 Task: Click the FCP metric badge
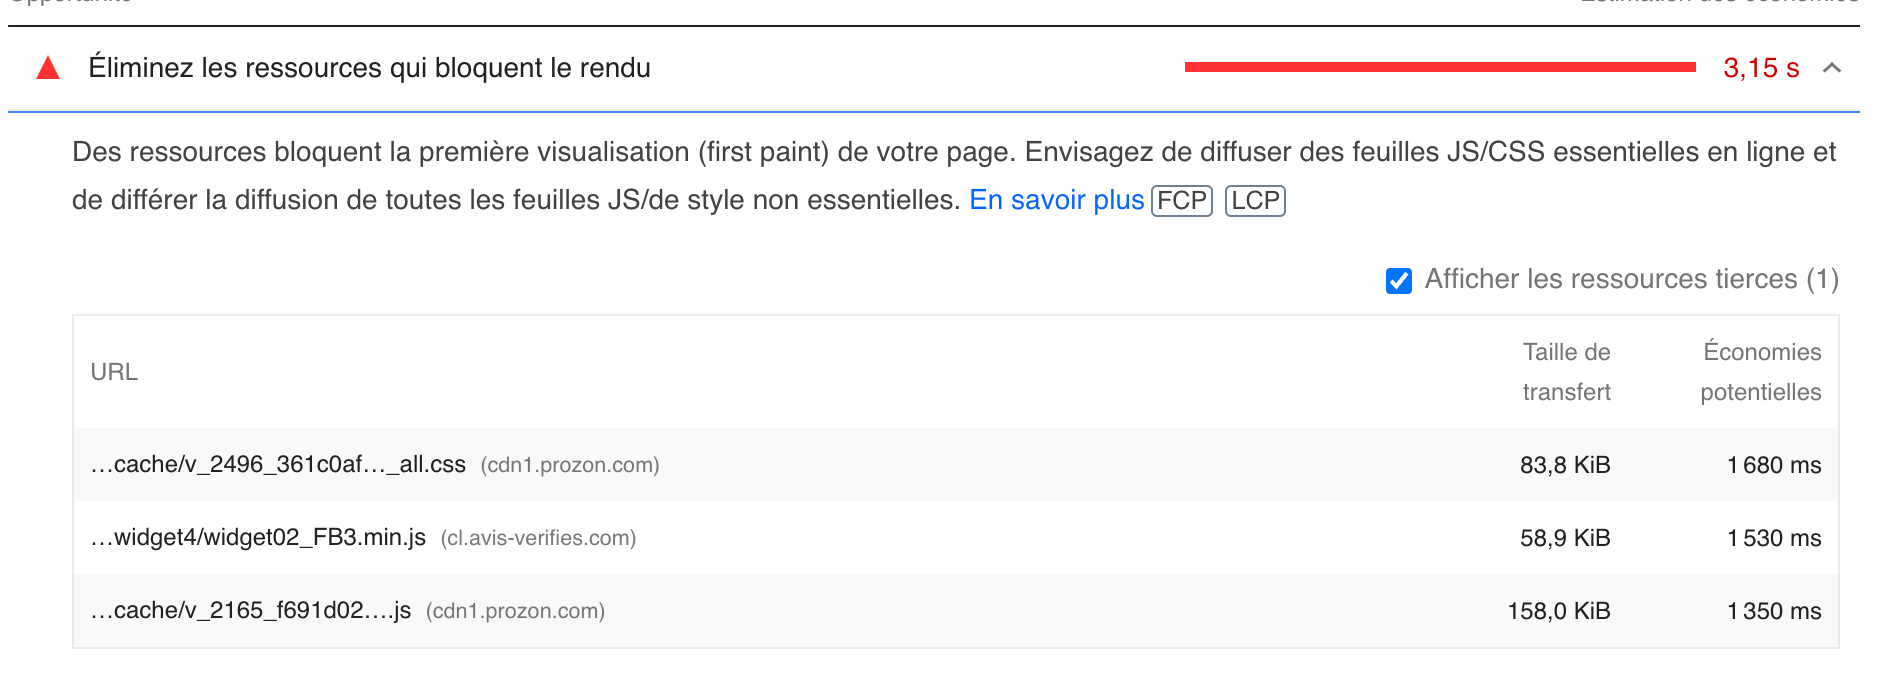coord(1182,201)
